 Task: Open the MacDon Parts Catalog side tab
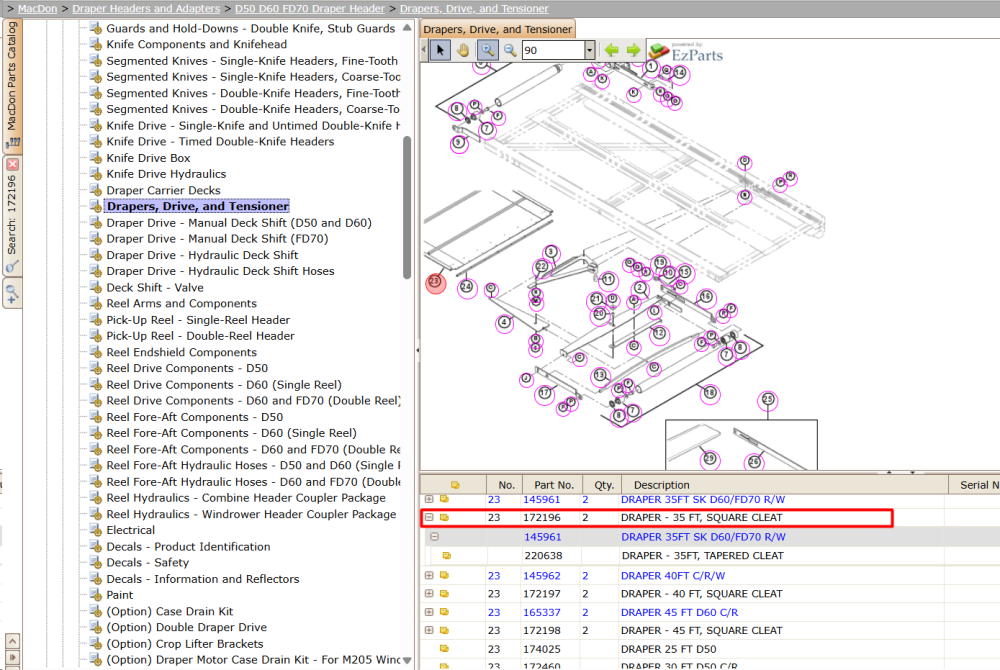tap(13, 85)
